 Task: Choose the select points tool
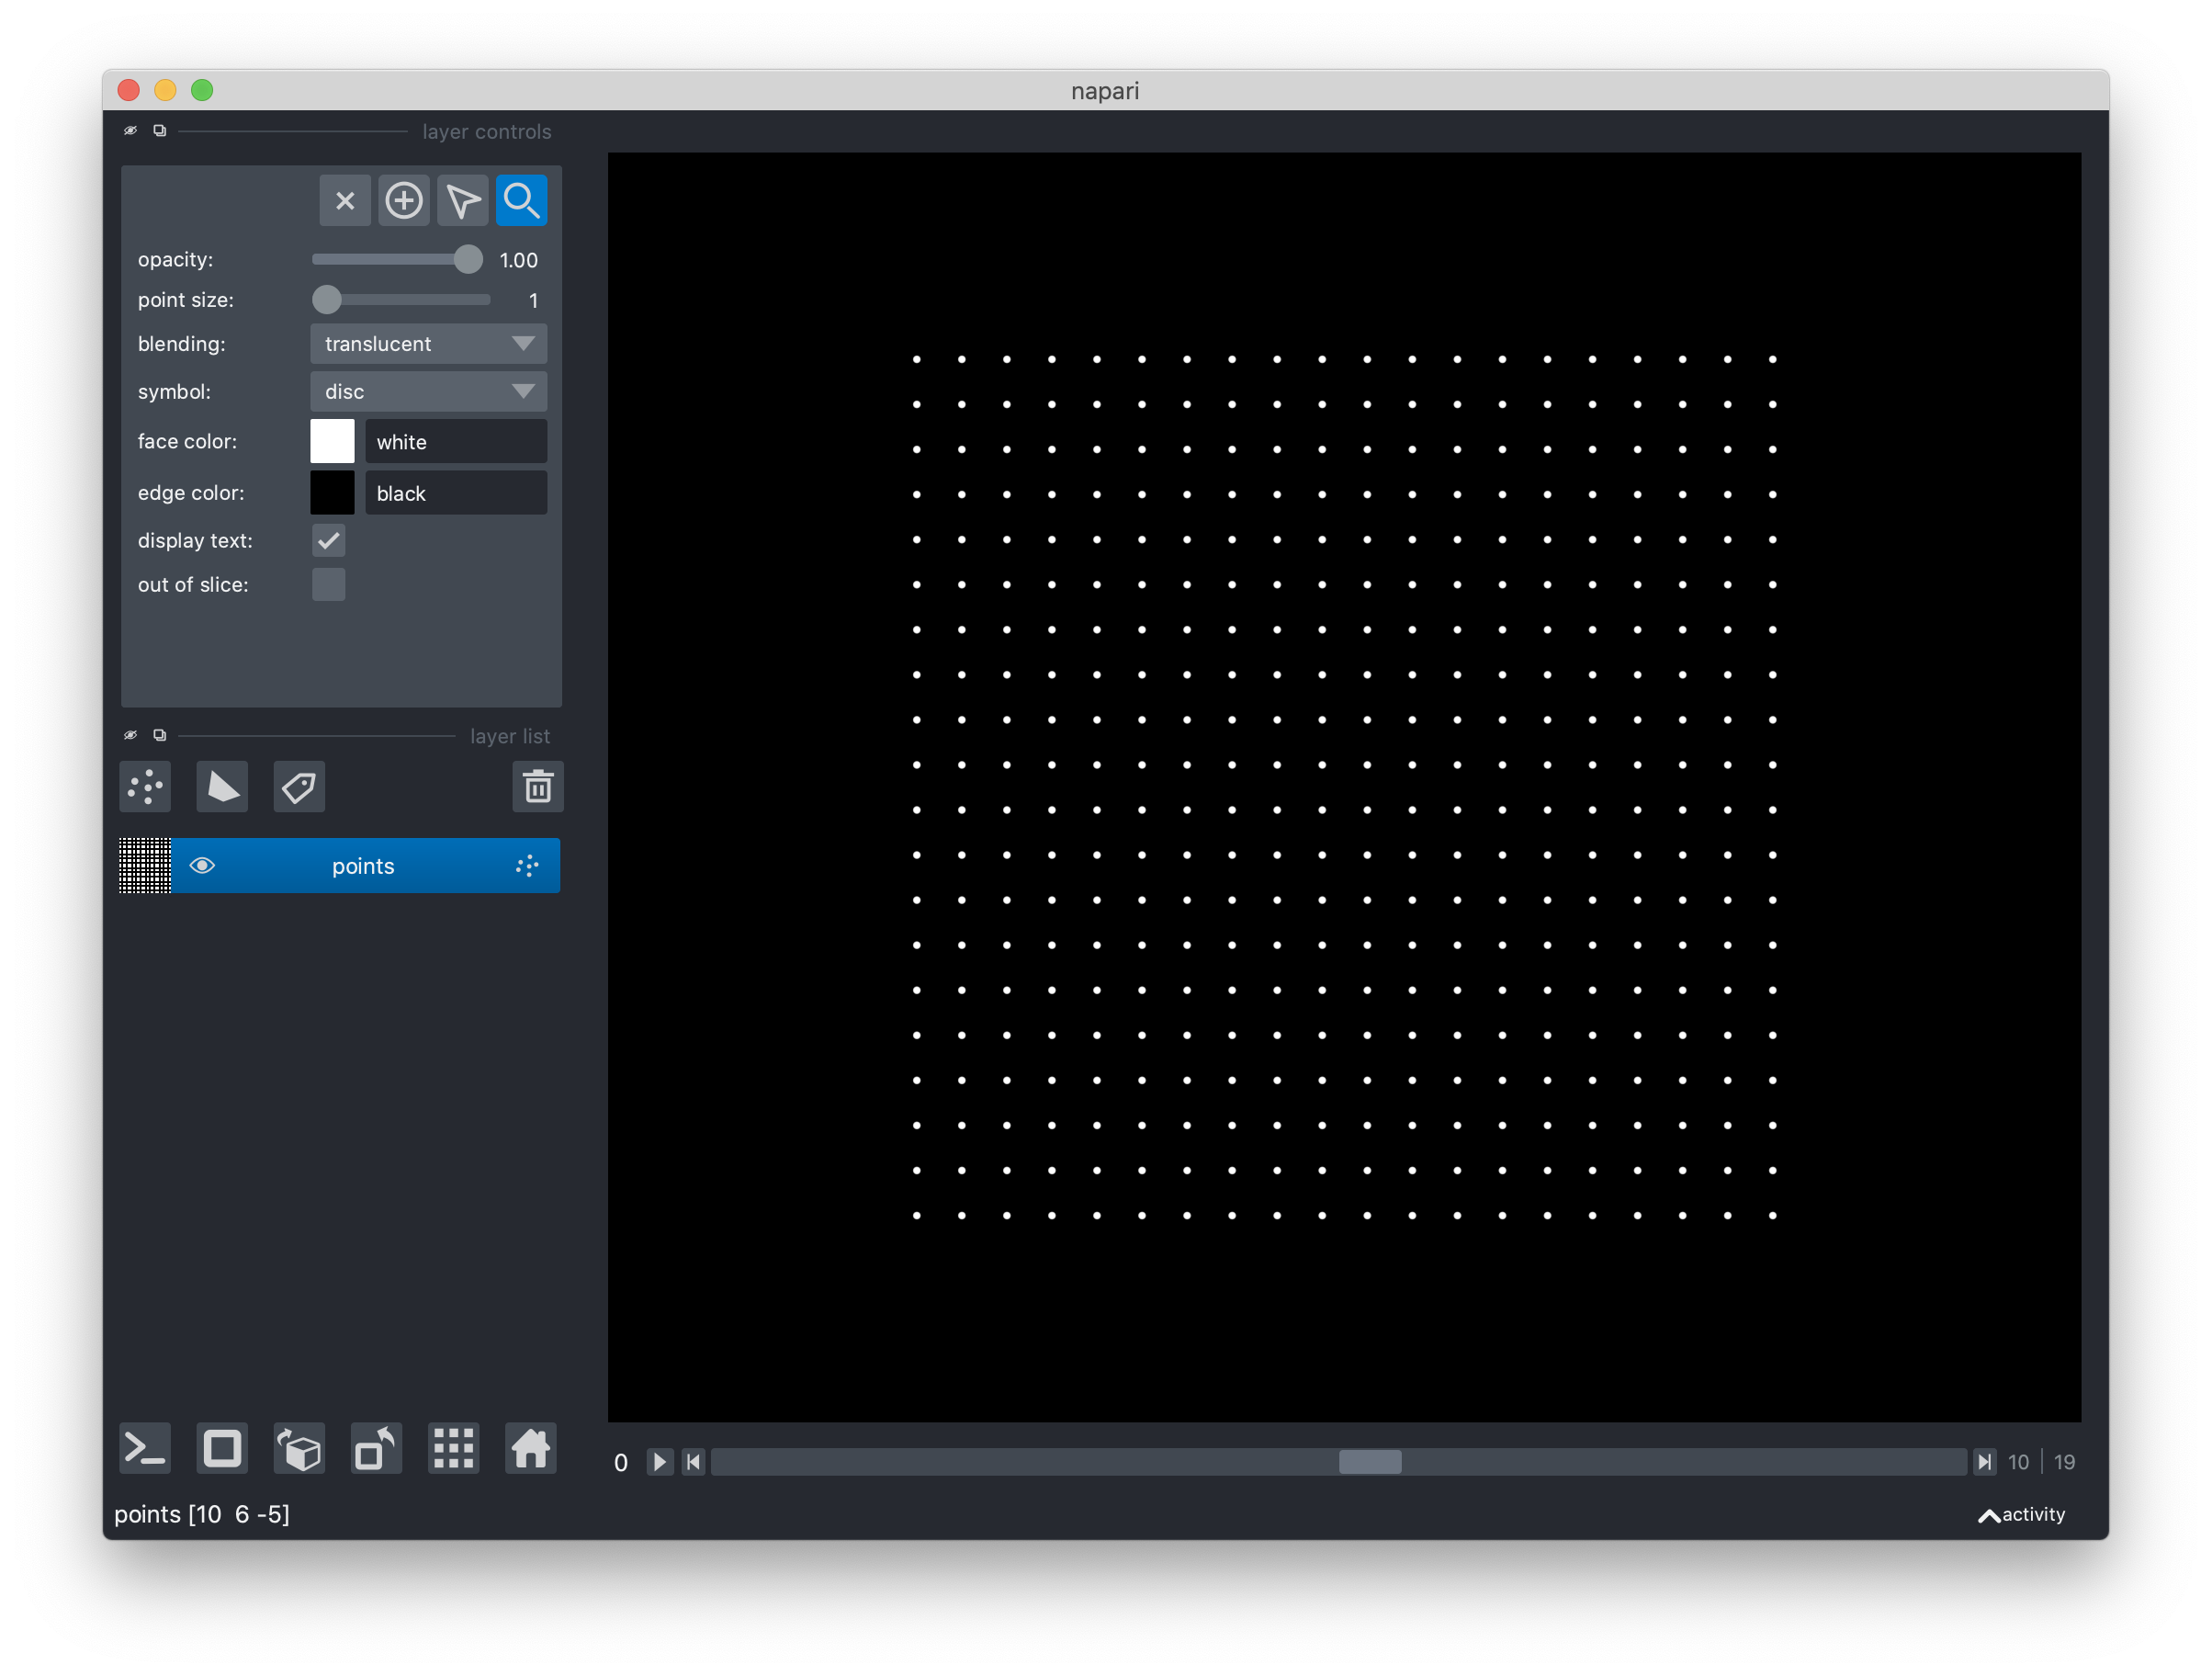click(x=462, y=200)
